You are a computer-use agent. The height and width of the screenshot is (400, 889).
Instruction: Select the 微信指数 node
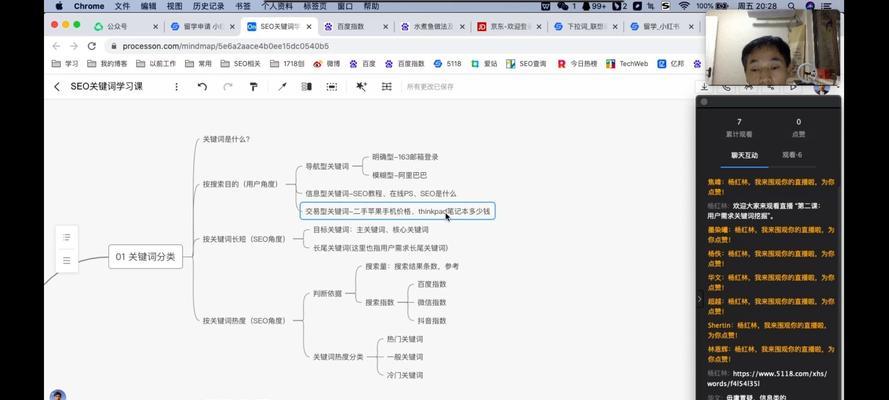(x=432, y=303)
